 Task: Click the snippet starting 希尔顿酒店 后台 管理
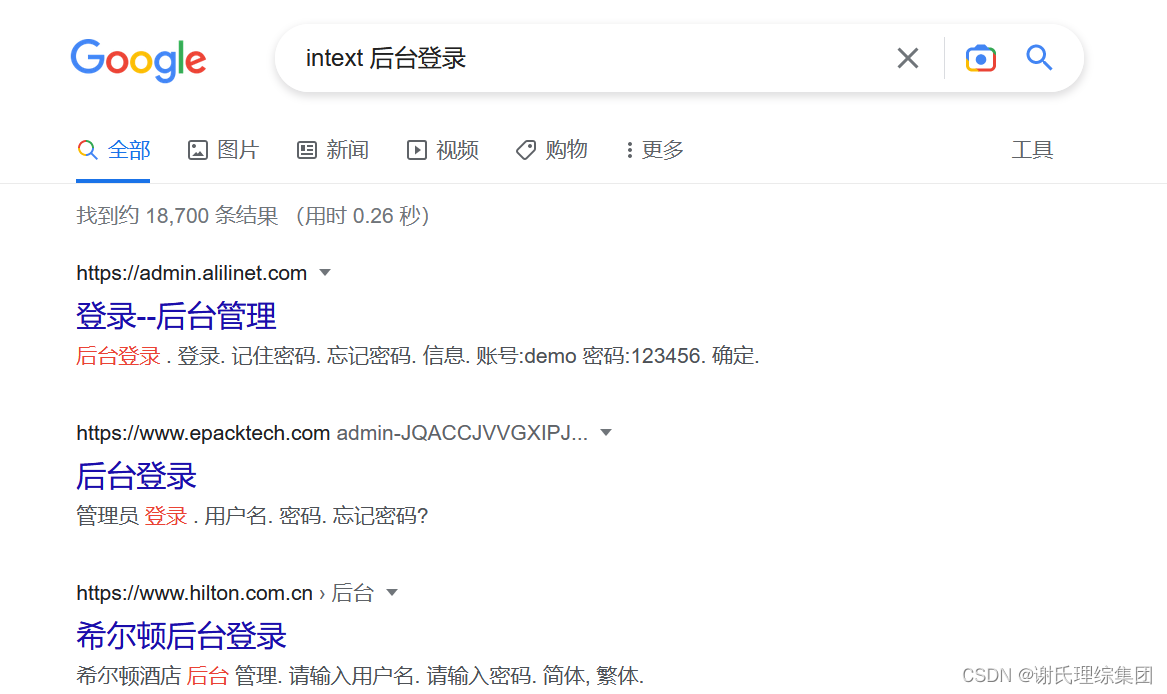click(360, 676)
